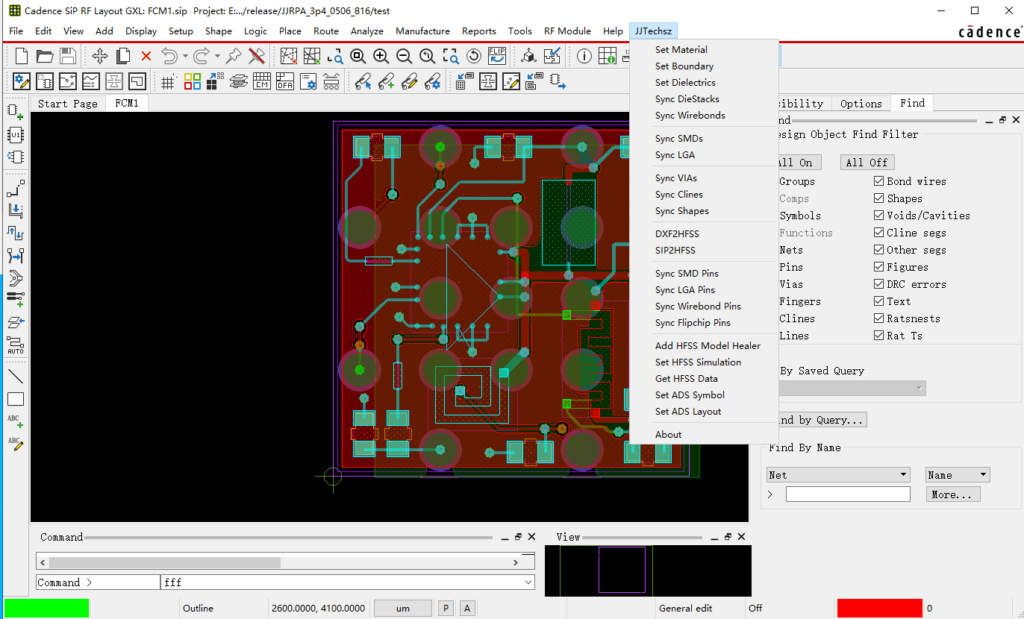Viewport: 1024px width, 619px height.
Task: Undo the last action
Action: tap(169, 56)
